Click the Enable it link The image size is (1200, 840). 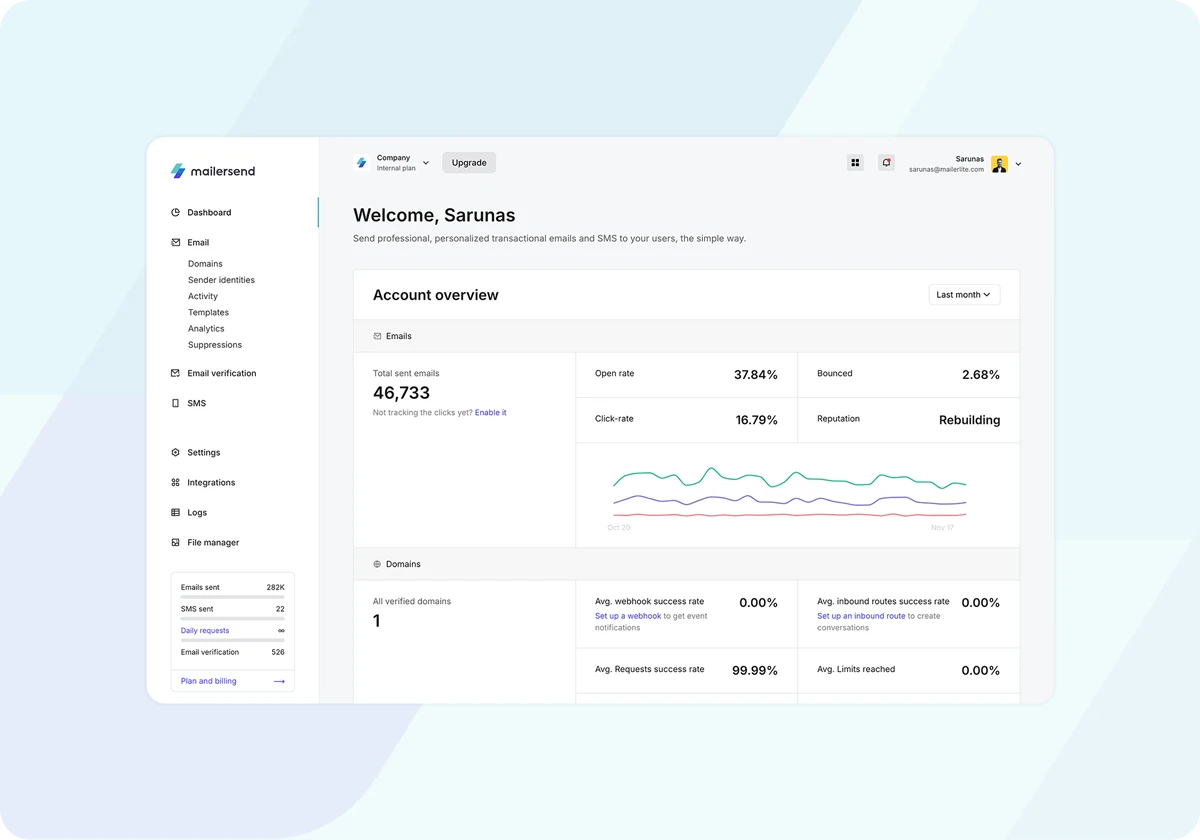[x=490, y=413]
